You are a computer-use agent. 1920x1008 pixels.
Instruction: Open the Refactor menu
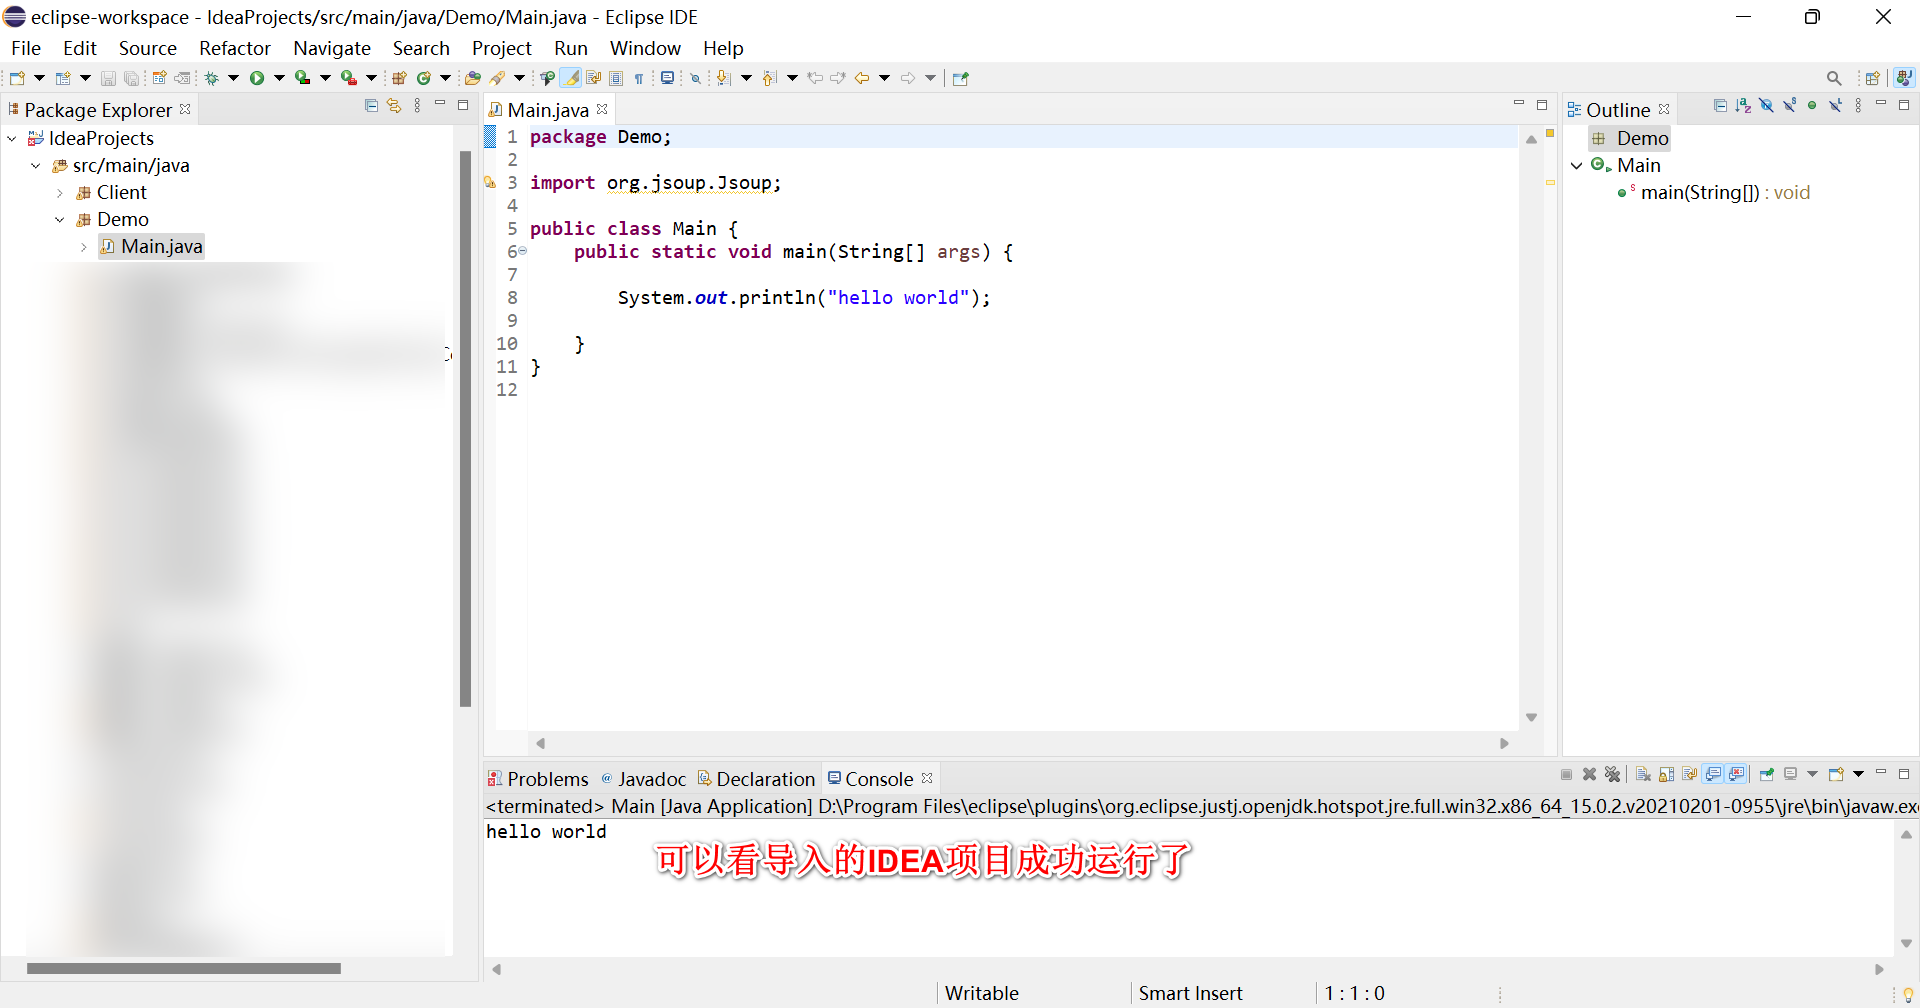pyautogui.click(x=235, y=48)
